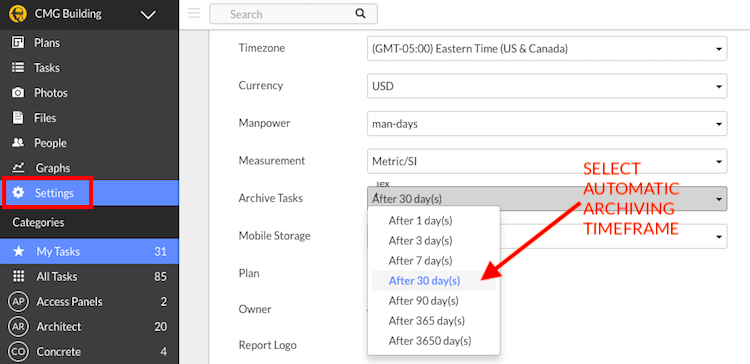The height and width of the screenshot is (364, 750).
Task: Open the Manpower dropdown showing man-days
Action: [547, 123]
